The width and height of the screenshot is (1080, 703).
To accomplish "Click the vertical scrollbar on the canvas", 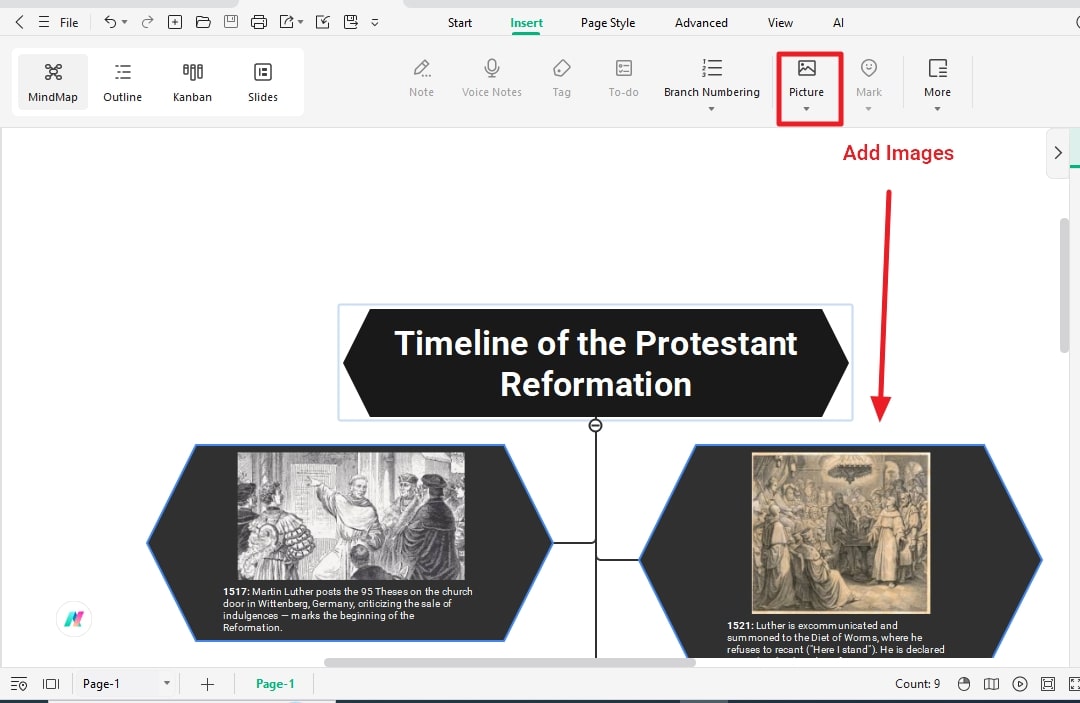I will (x=1064, y=285).
